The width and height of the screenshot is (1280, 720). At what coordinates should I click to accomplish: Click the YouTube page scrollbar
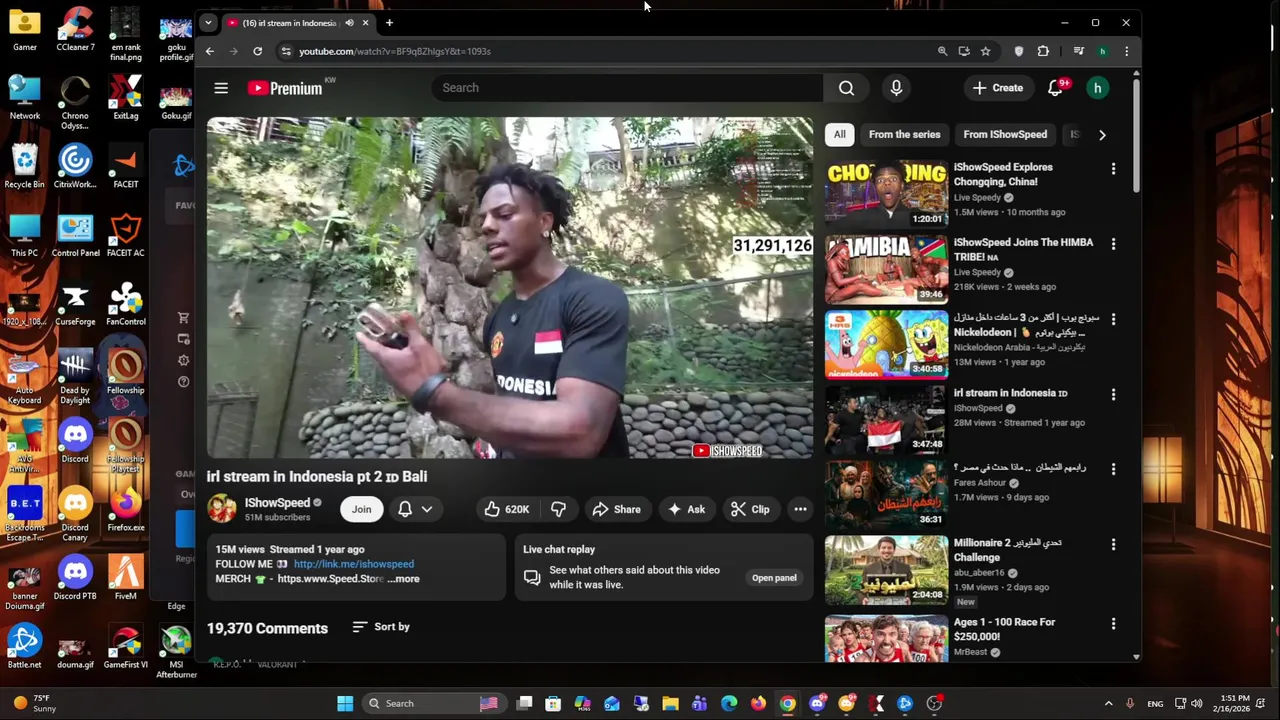point(1136,135)
